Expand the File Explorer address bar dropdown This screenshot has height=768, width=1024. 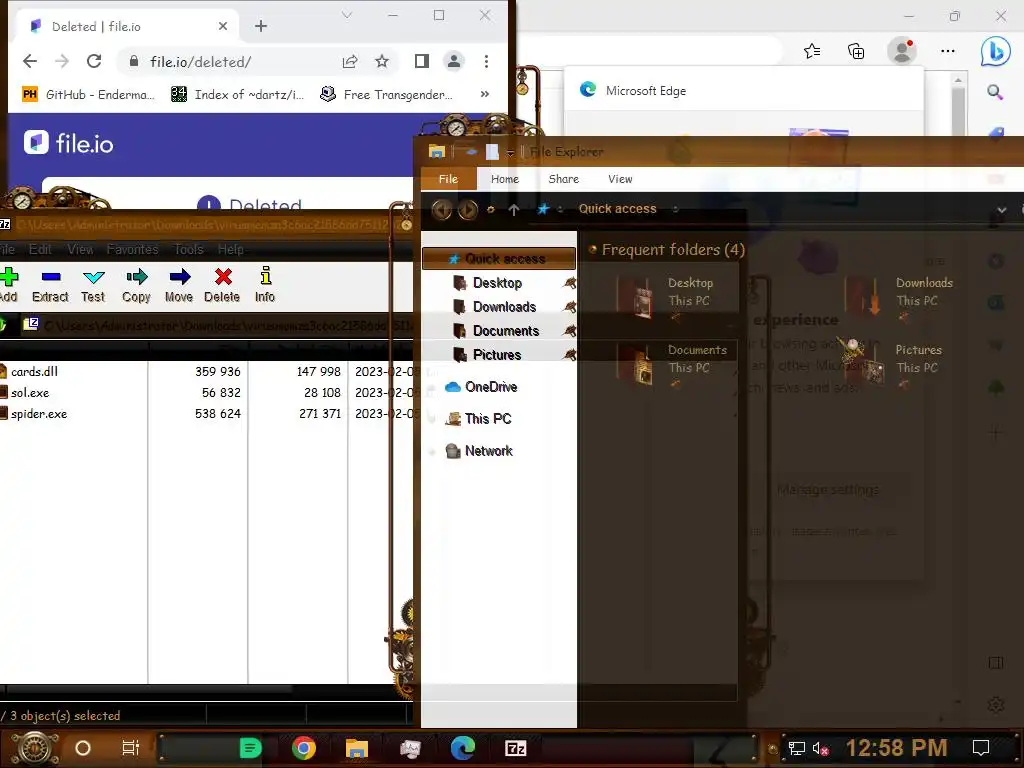click(x=1001, y=210)
